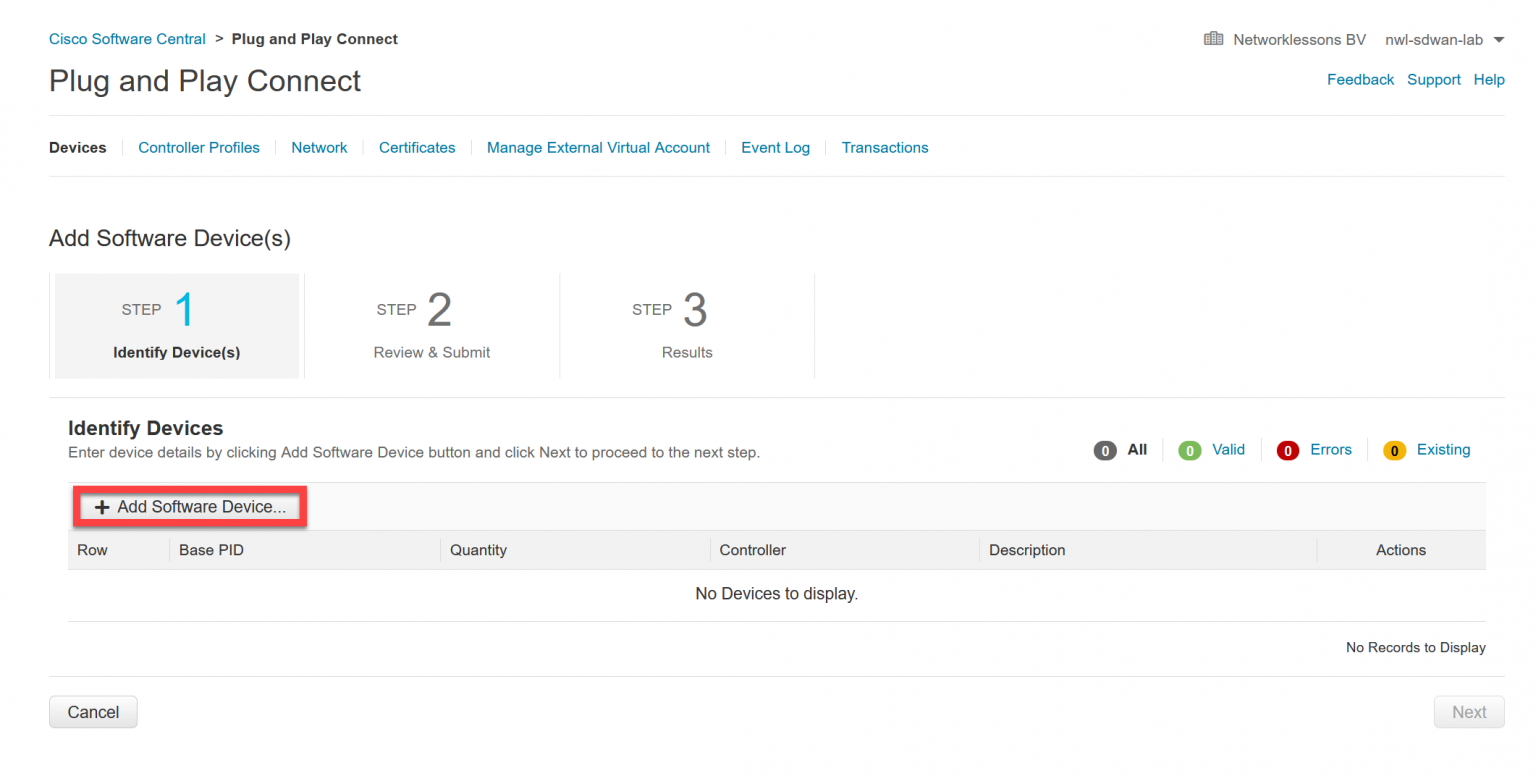Click the Add Software Device button

[x=190, y=507]
